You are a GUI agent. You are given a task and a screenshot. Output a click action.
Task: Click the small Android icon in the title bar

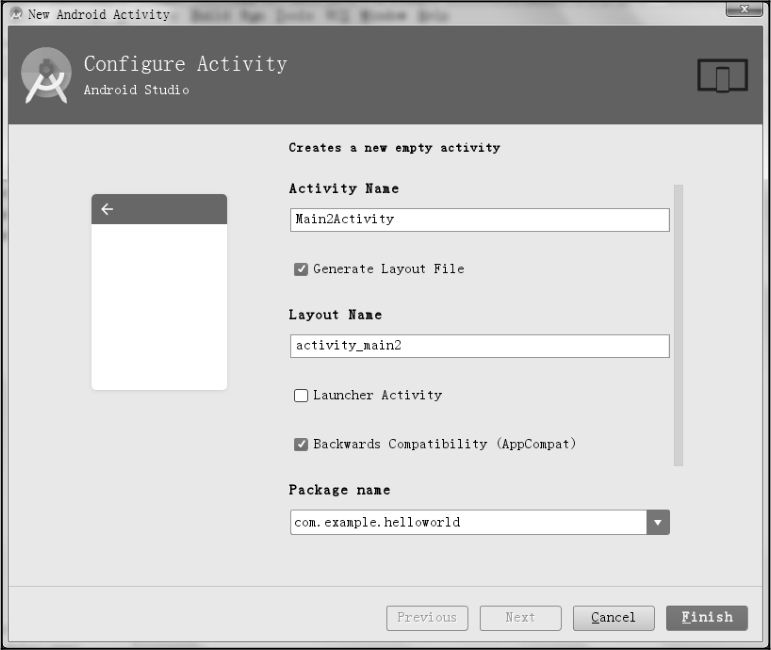point(15,14)
